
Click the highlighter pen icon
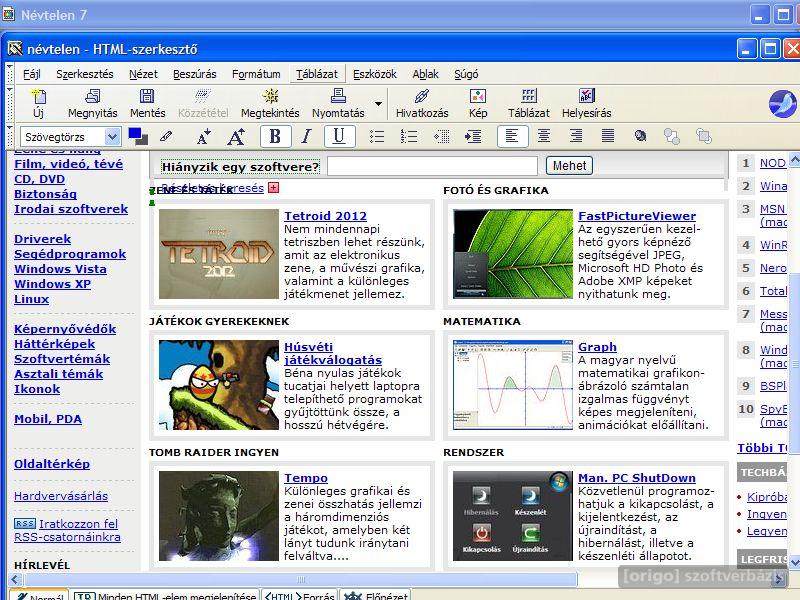(x=166, y=136)
